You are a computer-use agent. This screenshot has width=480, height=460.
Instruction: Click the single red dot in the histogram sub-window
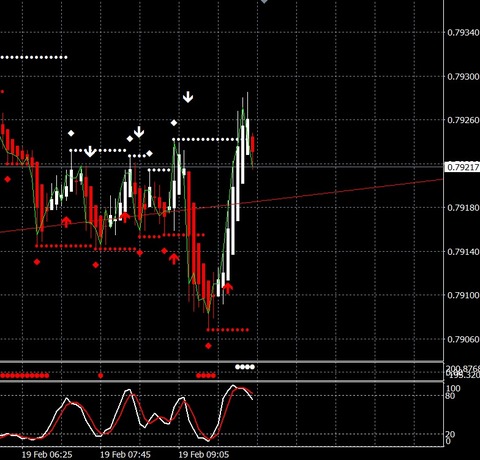101,376
